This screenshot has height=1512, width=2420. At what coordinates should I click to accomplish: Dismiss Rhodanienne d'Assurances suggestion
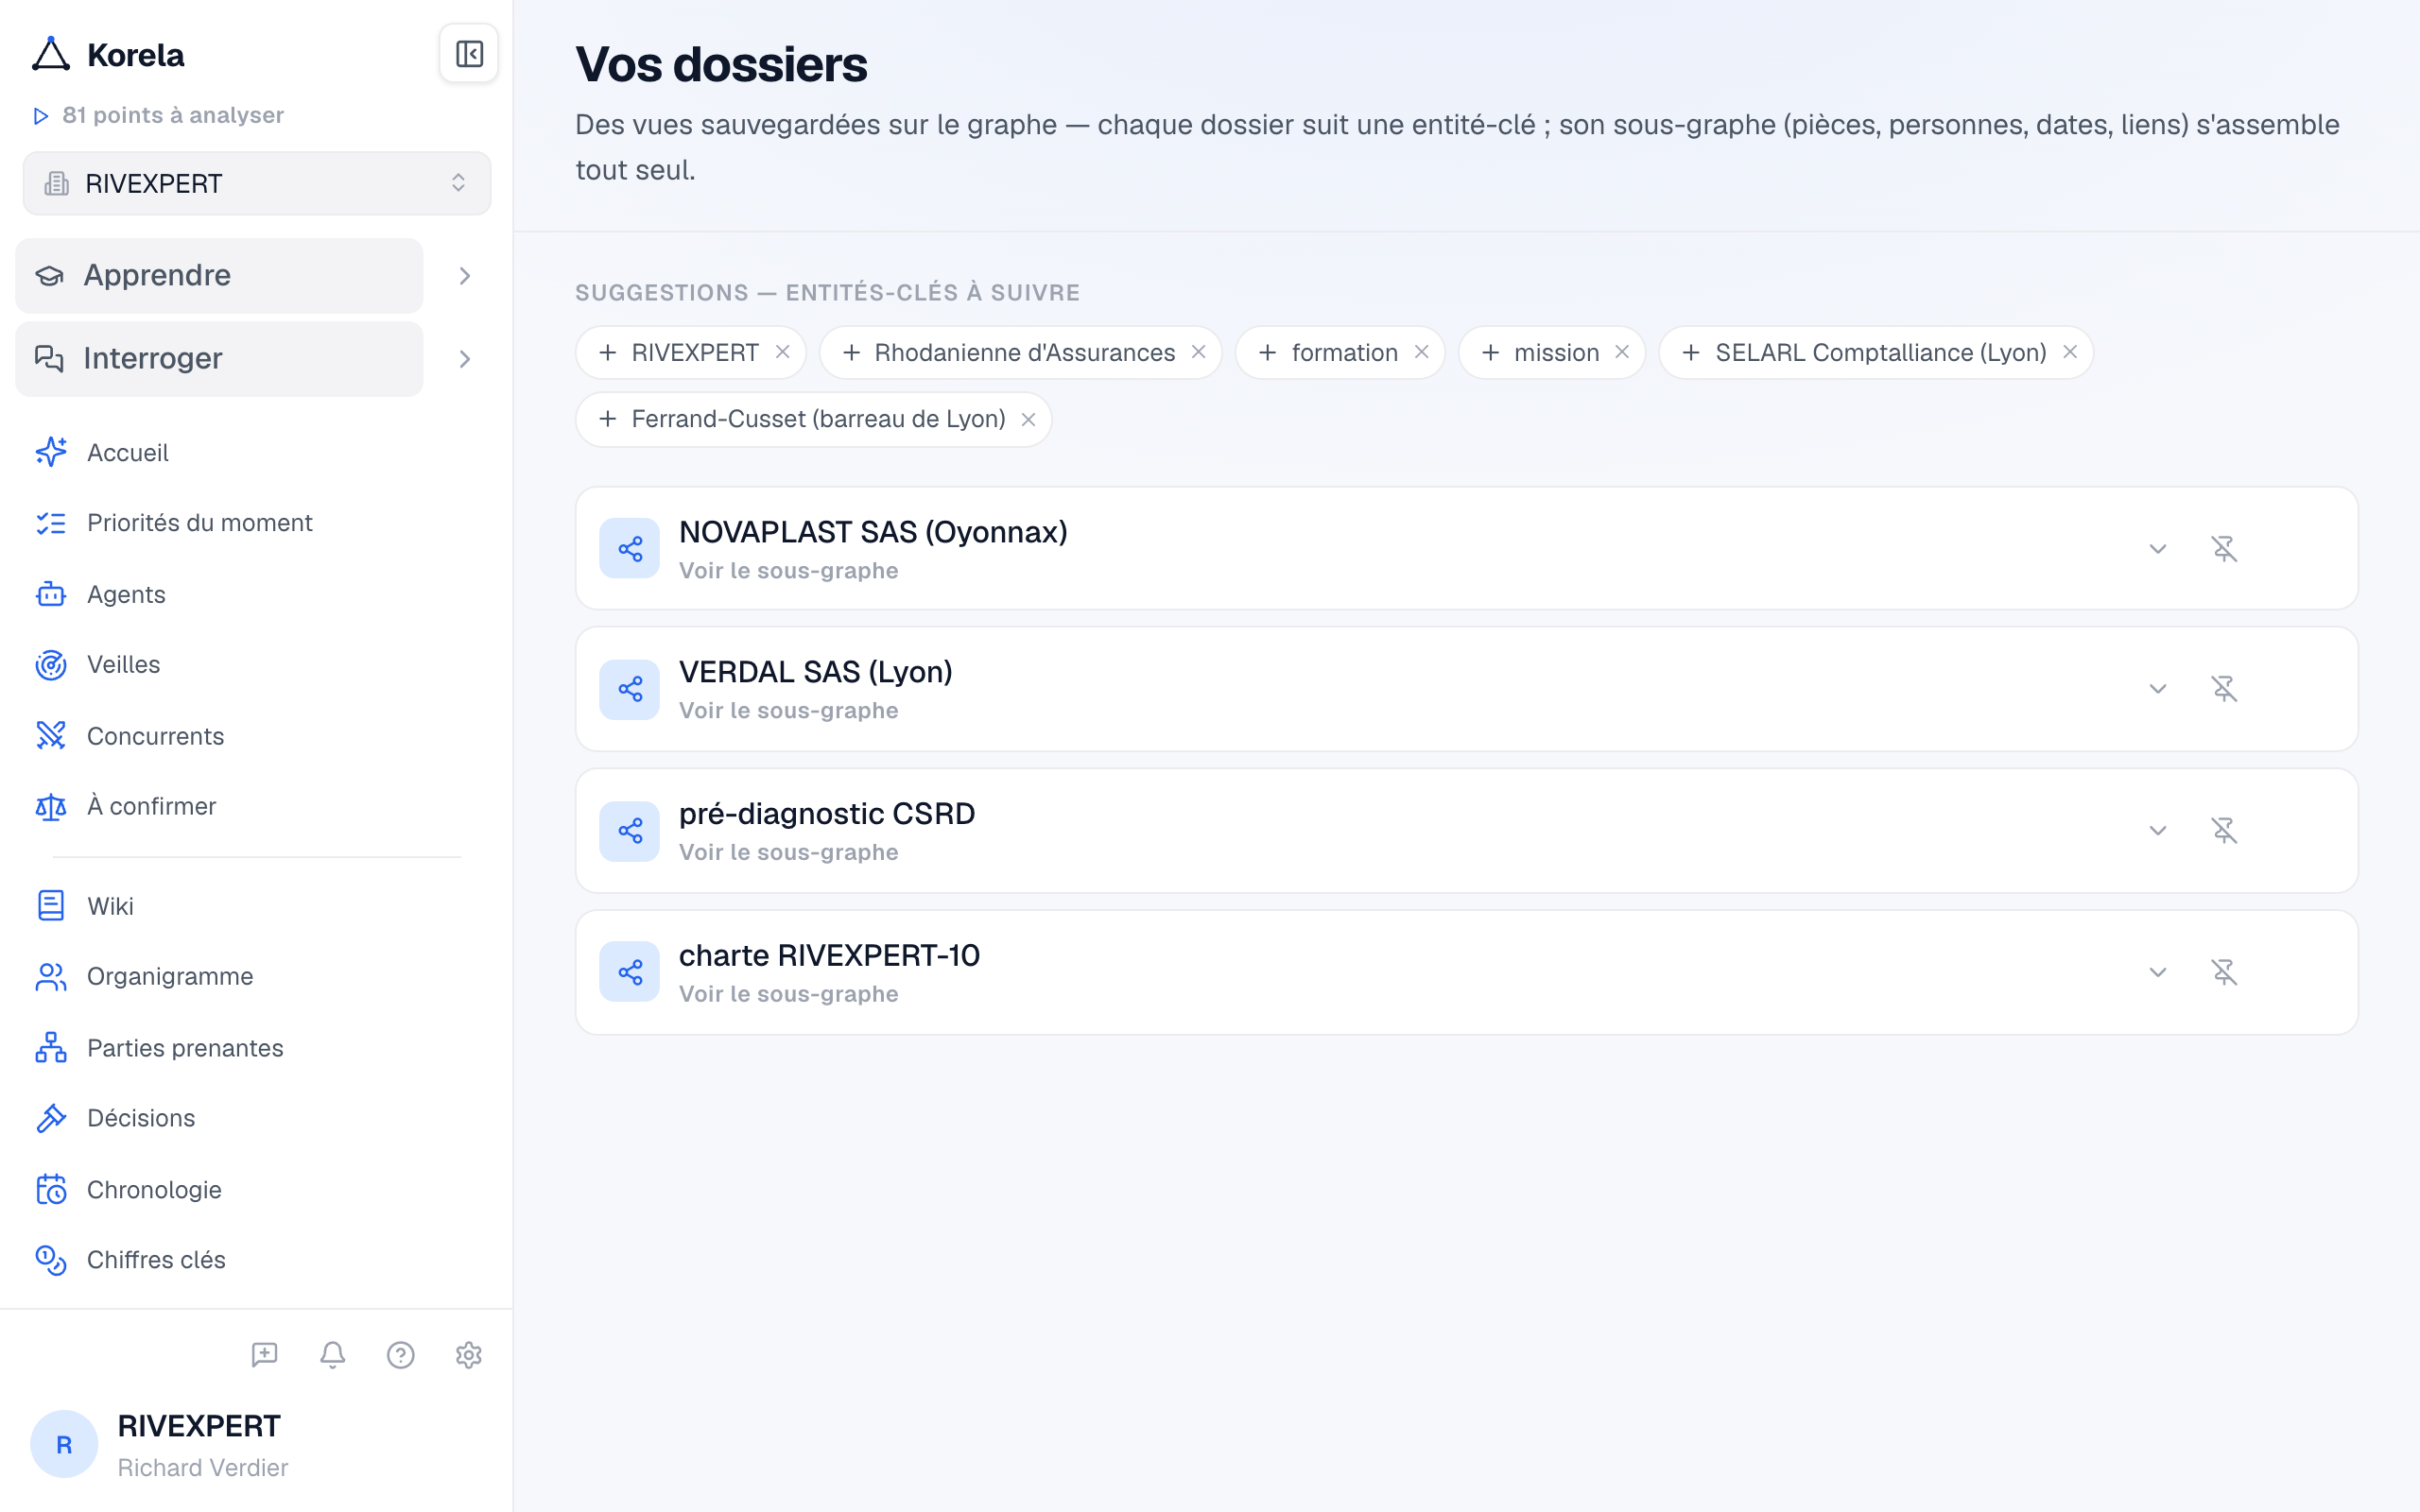tap(1198, 352)
